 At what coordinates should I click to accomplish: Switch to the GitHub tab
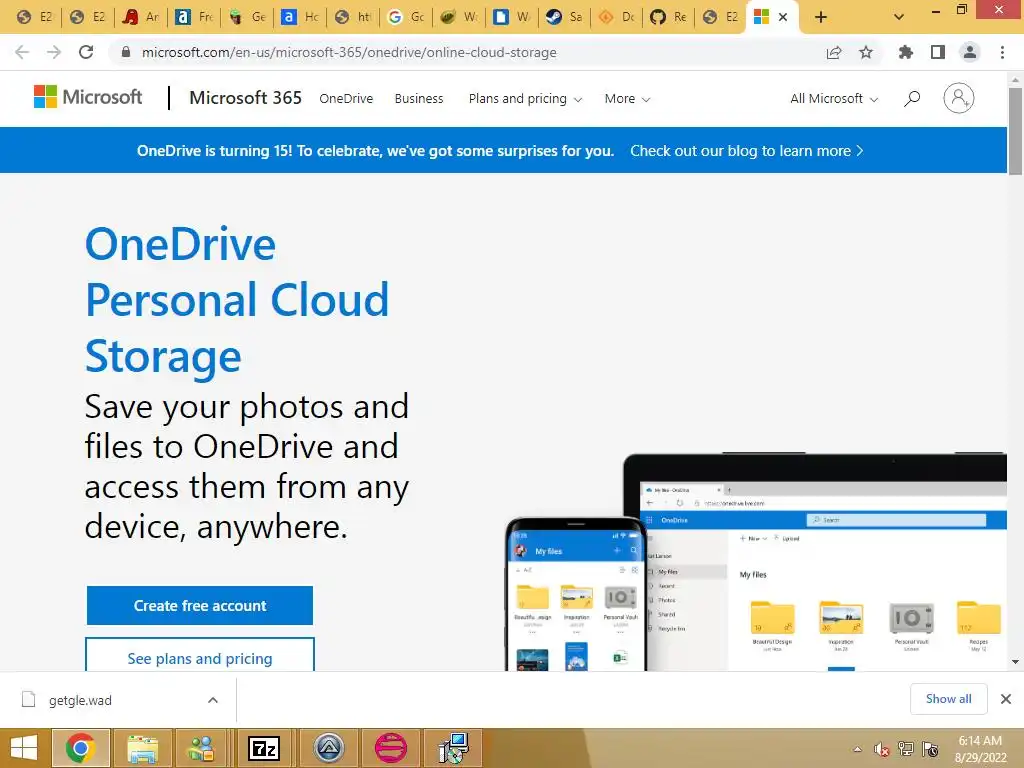669,17
